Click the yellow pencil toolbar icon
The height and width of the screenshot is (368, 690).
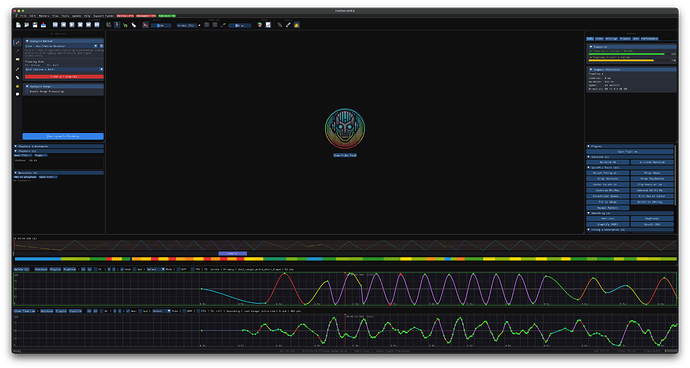point(223,25)
